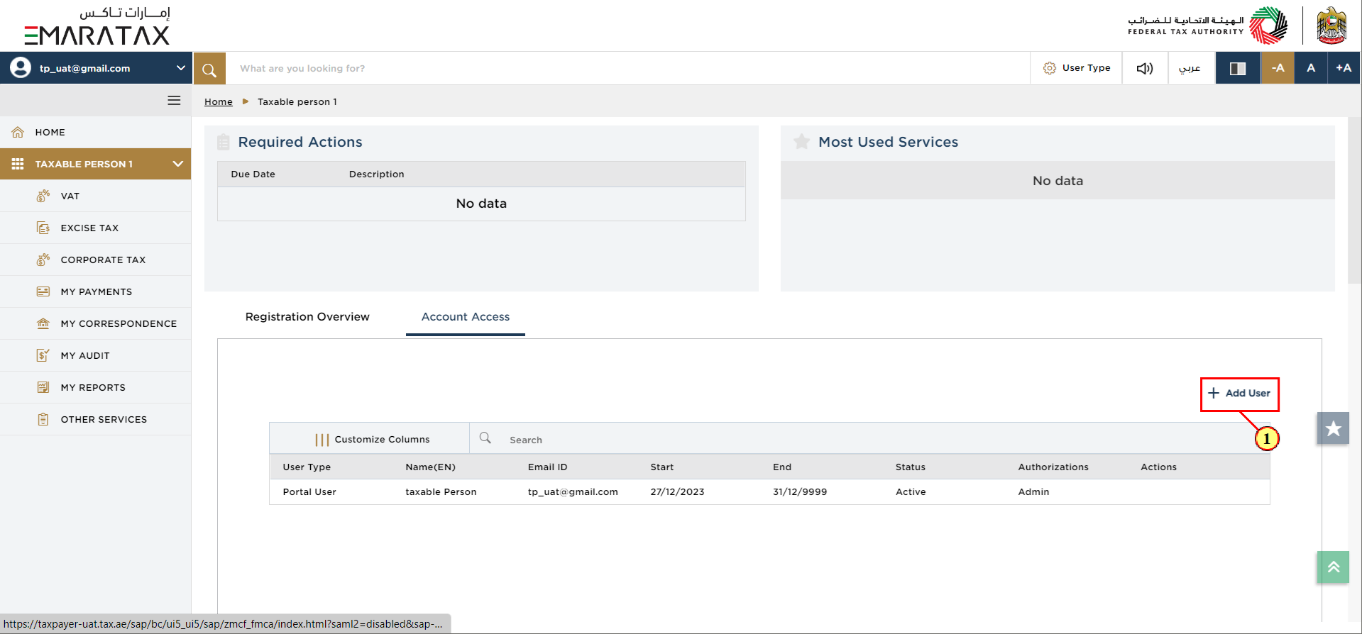Viewport: 1362px width, 634px height.
Task: Click the 31/12/9999 end date cell
Action: pos(800,492)
